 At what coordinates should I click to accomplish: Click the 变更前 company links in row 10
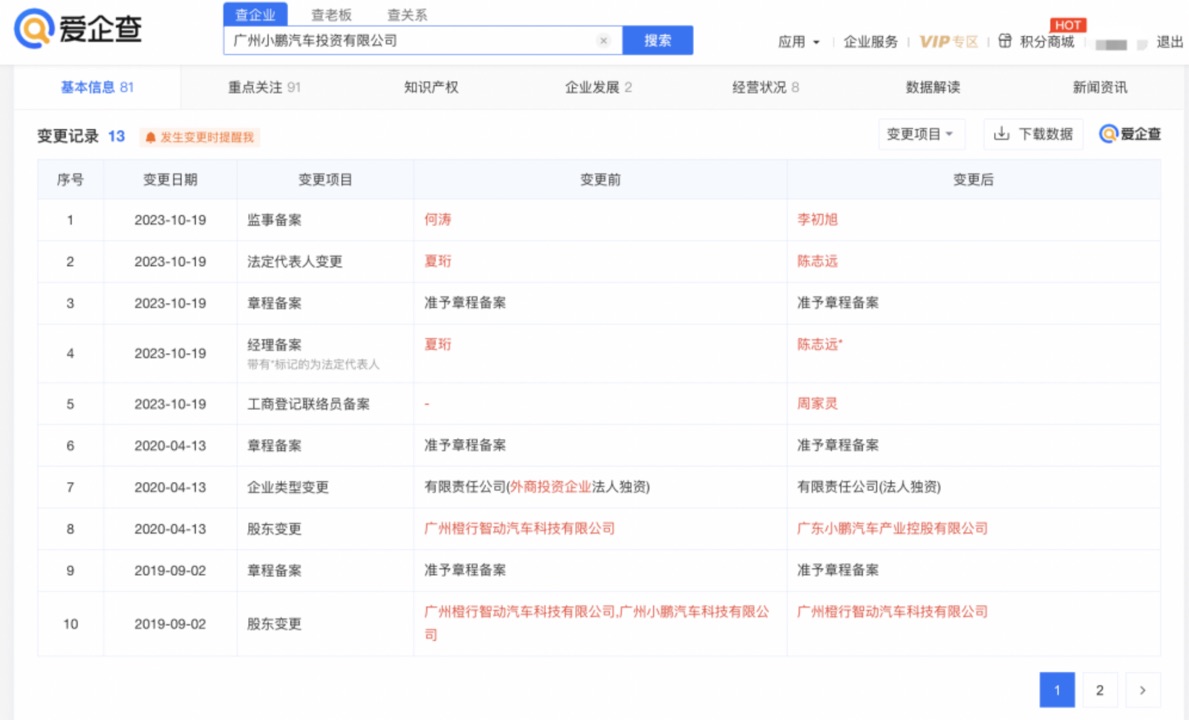point(597,623)
